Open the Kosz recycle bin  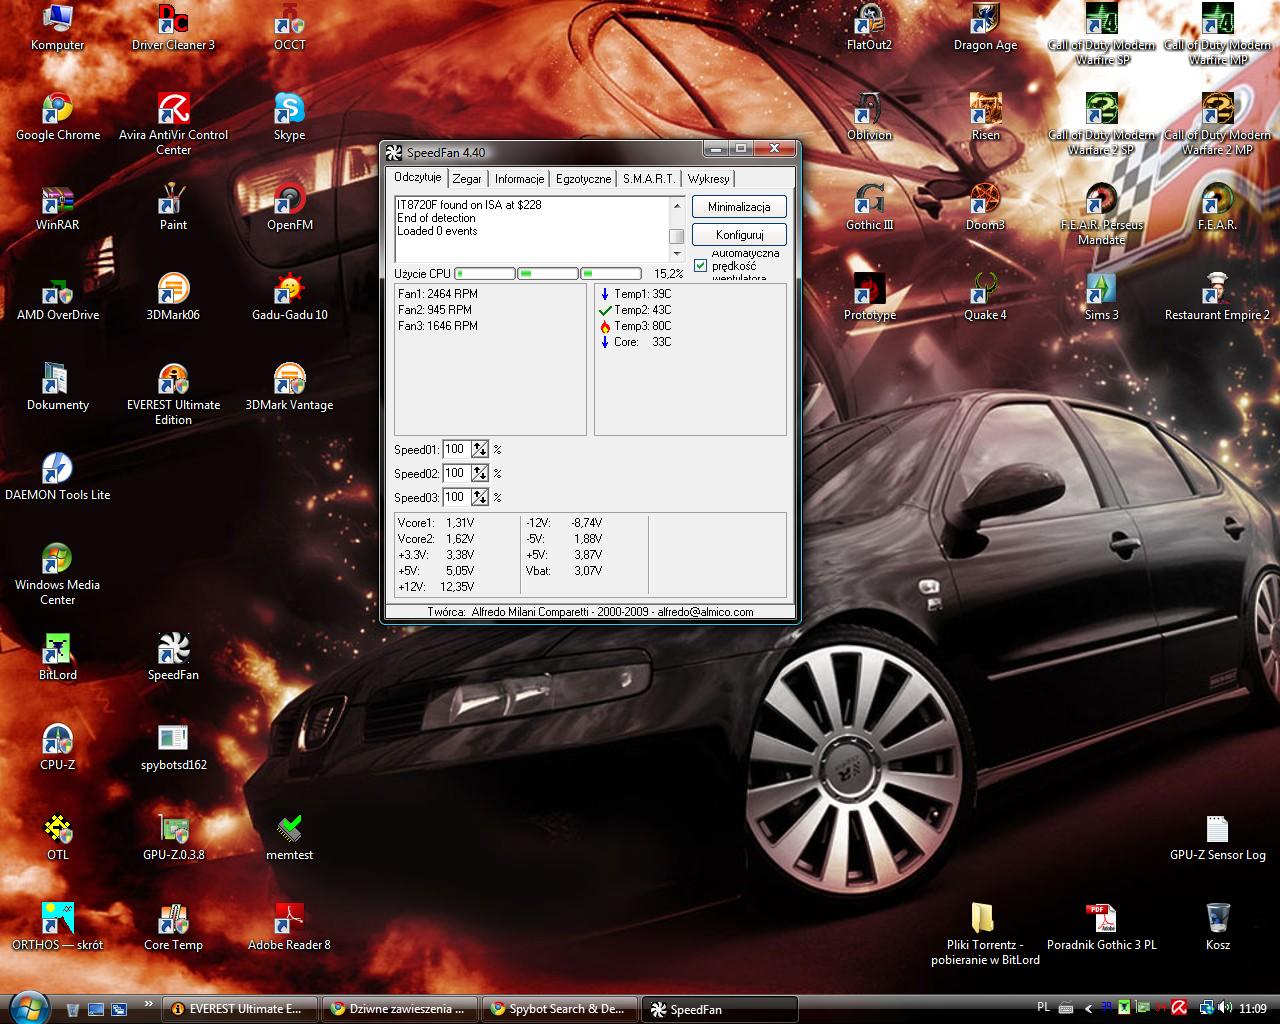[1217, 927]
